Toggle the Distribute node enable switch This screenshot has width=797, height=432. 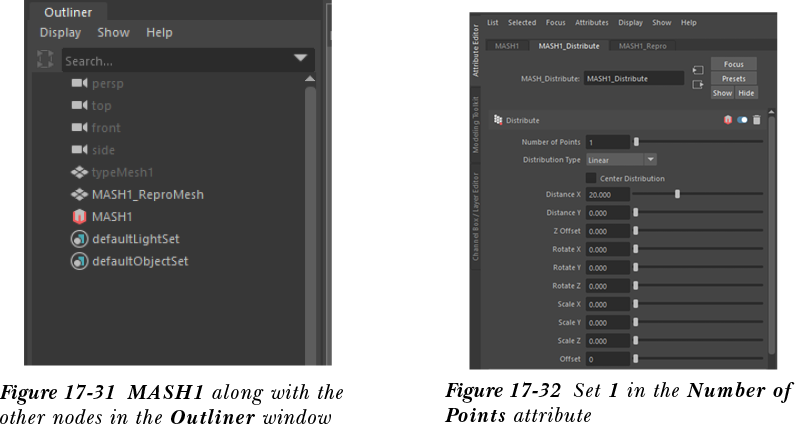point(743,120)
